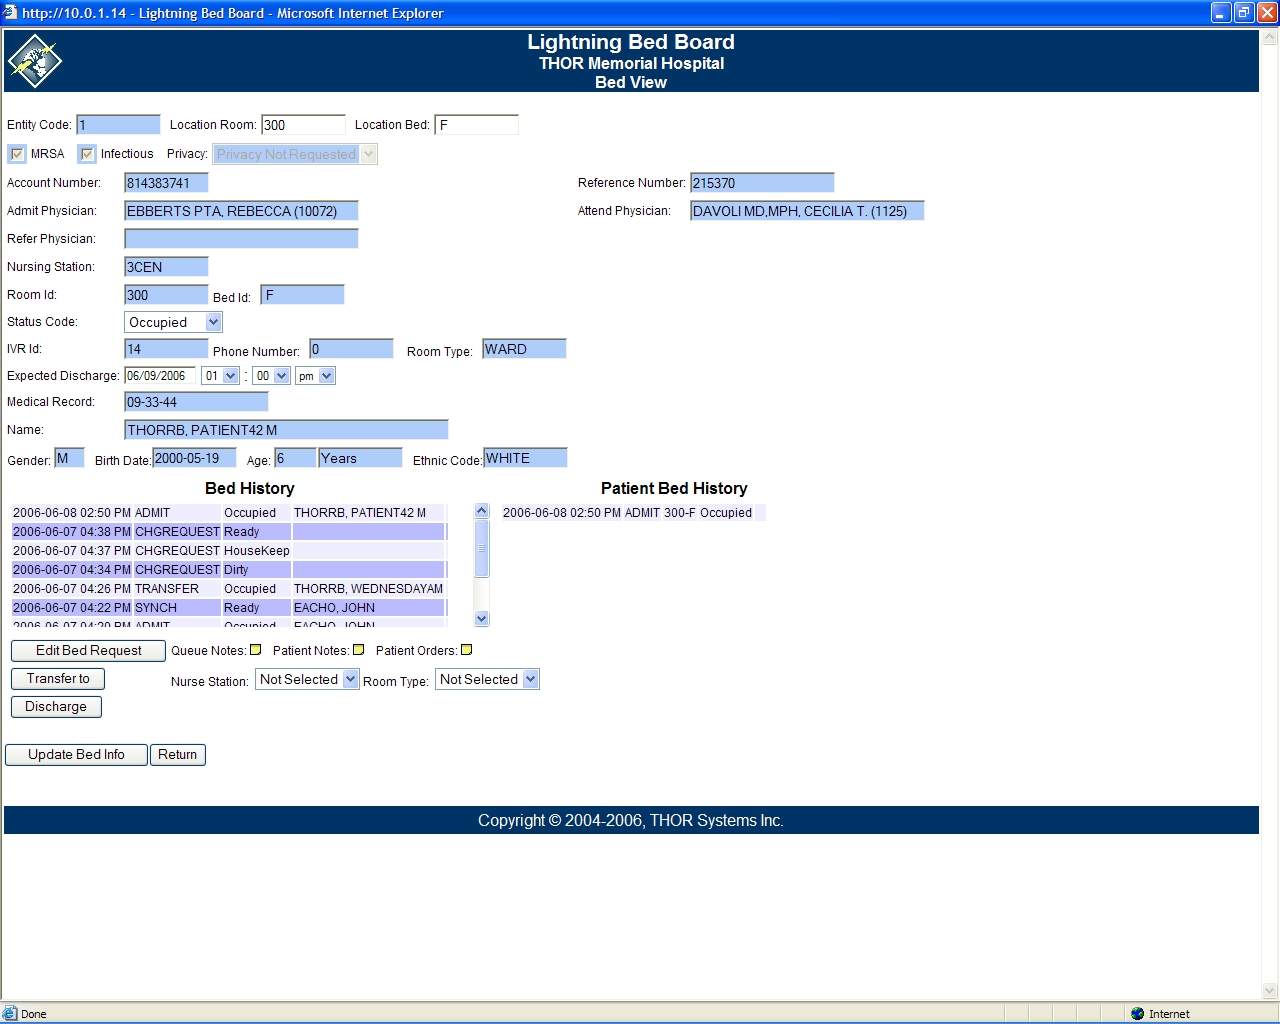1280x1024 pixels.
Task: Click the Lightning Bed Board logo icon
Action: (35, 61)
